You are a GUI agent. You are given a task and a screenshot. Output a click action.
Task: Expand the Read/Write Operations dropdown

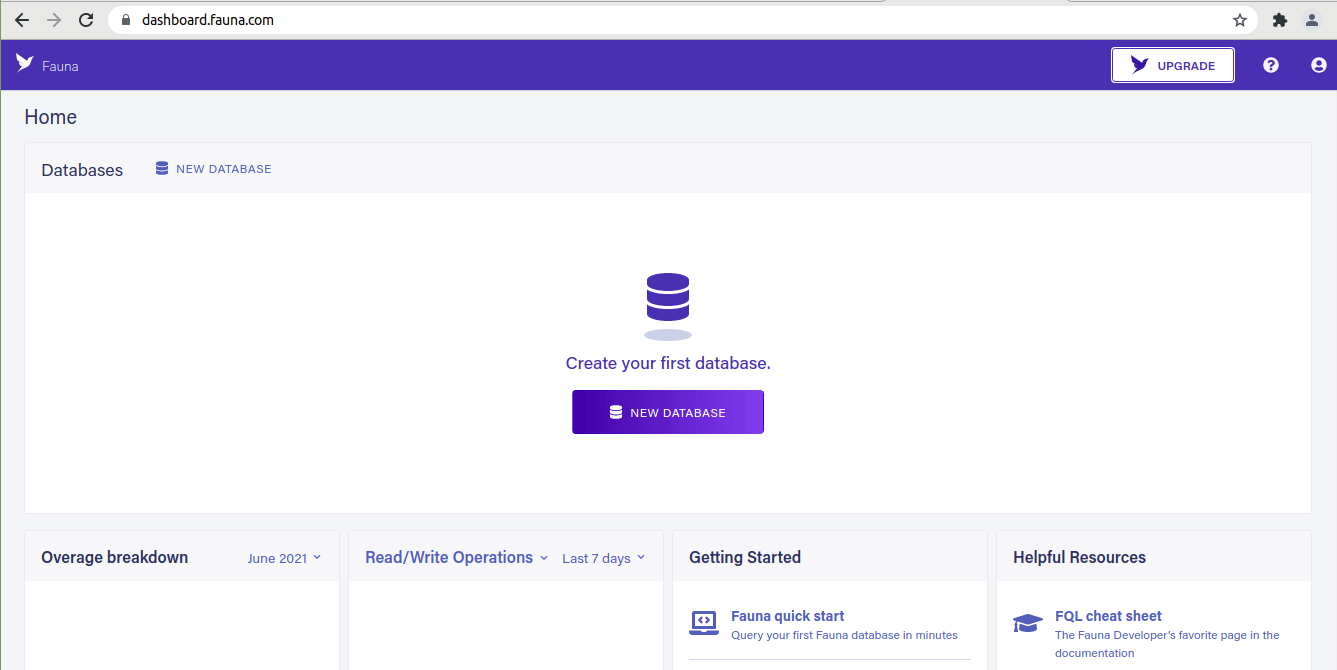click(x=457, y=558)
